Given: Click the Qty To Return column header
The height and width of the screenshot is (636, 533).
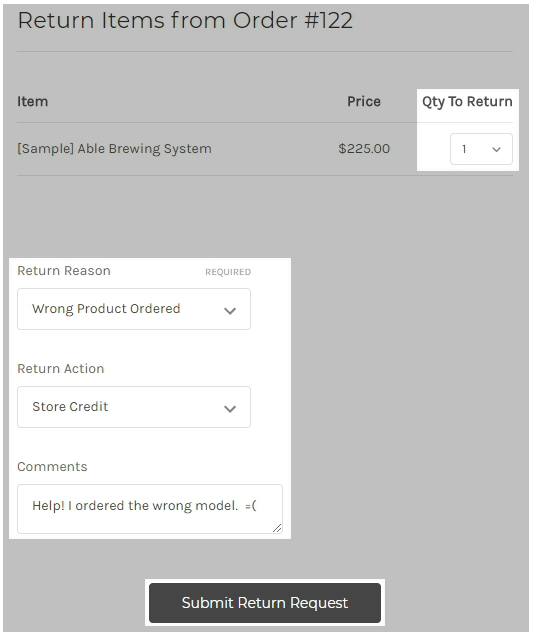Looking at the screenshot, I should tap(467, 102).
